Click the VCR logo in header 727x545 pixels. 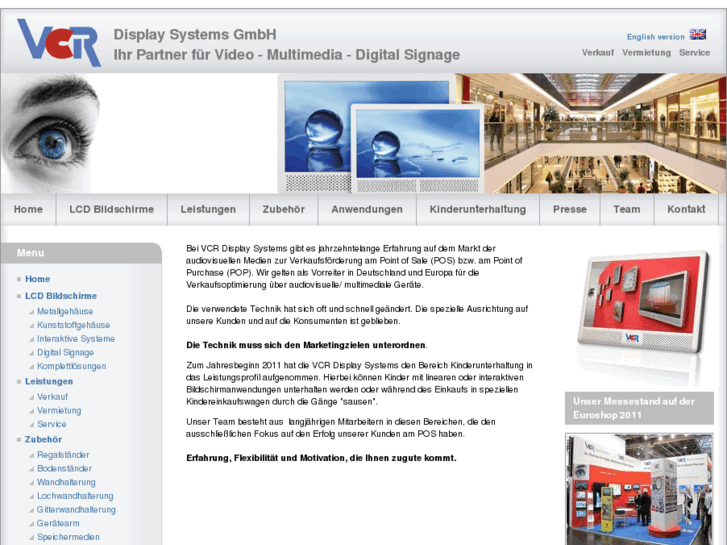(59, 42)
